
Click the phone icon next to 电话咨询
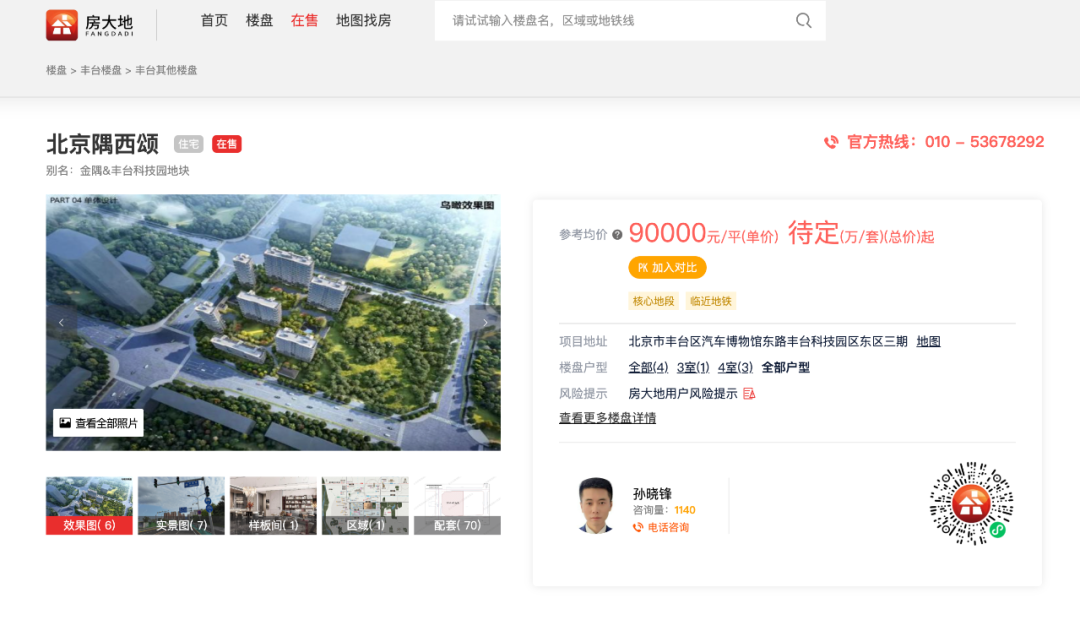tap(638, 527)
